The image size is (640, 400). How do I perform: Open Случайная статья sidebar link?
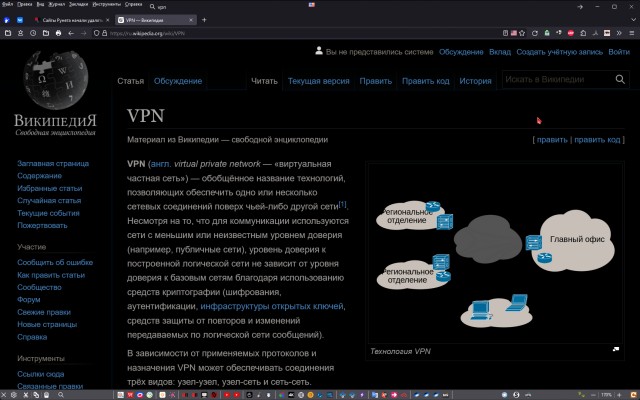[49, 200]
